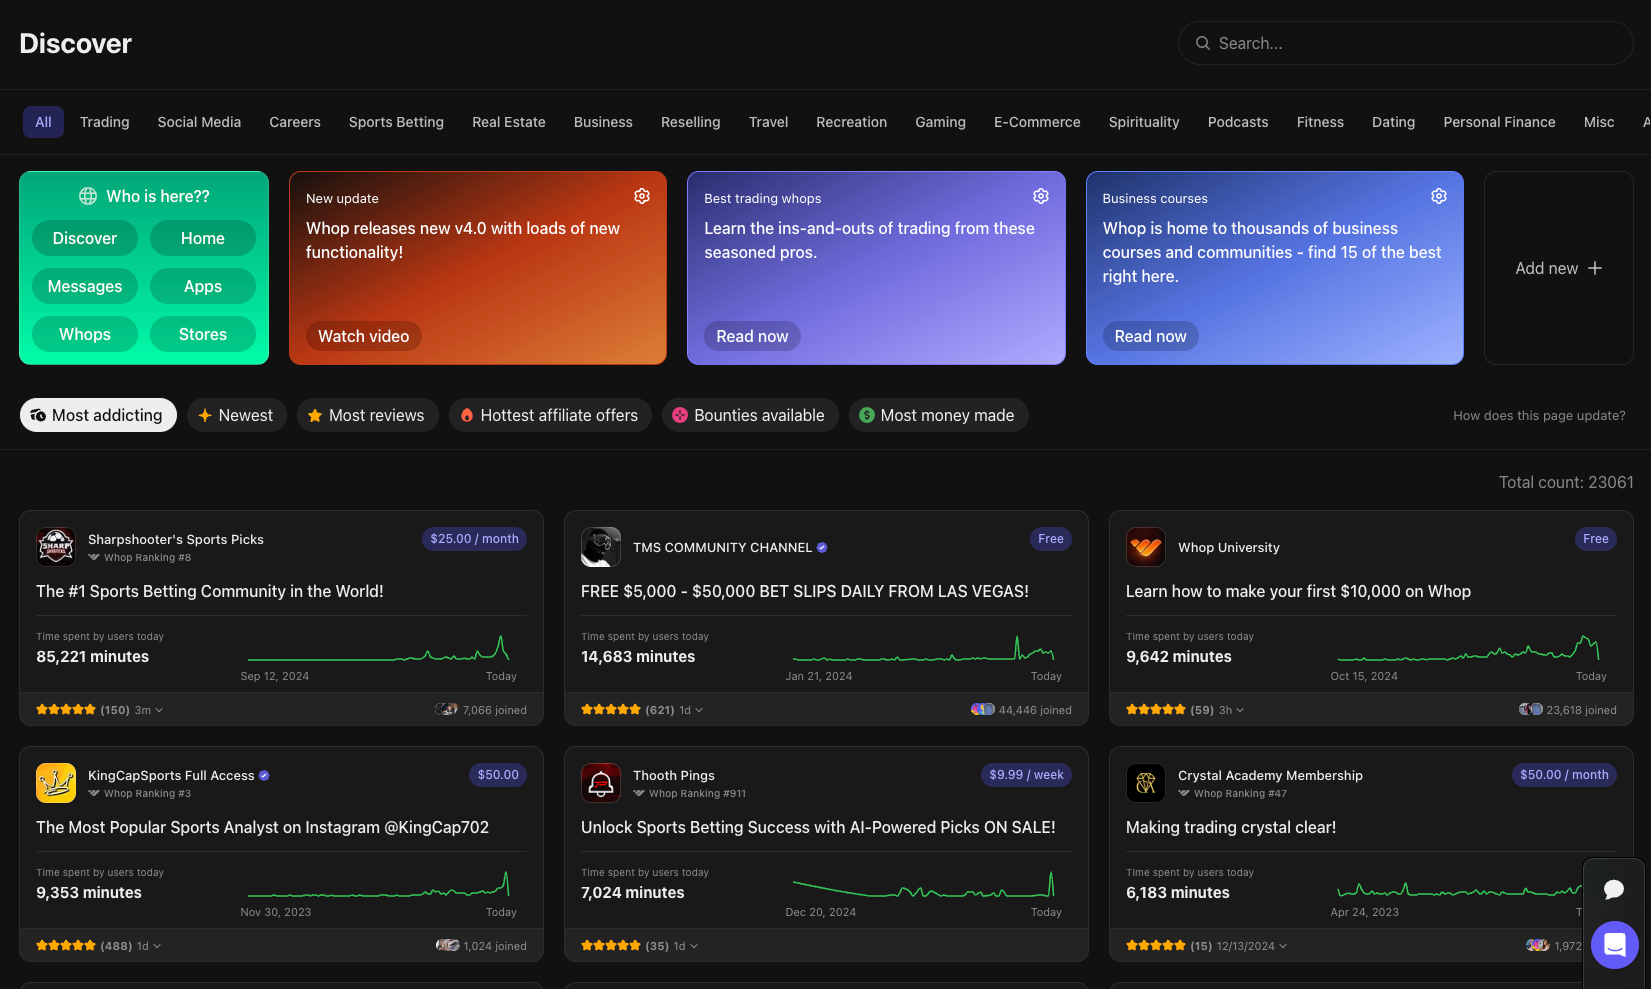Viewport: 1651px width, 989px height.
Task: Click the Watch video button
Action: click(364, 336)
